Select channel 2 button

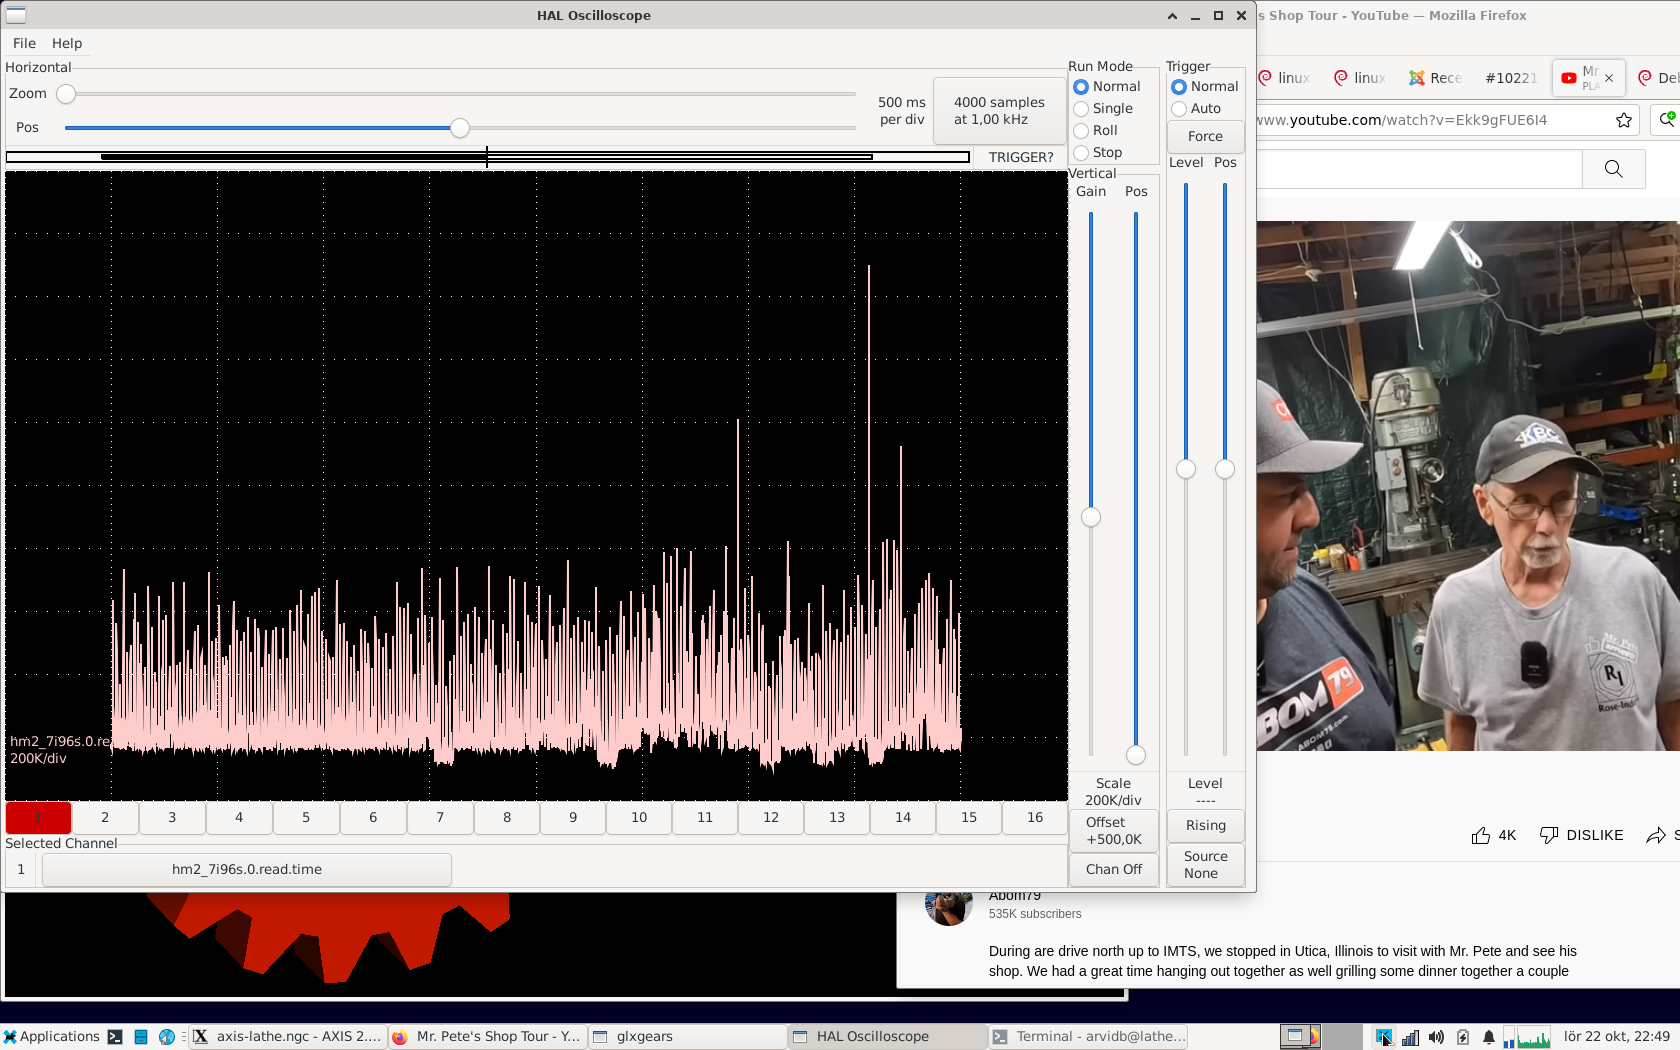(105, 817)
